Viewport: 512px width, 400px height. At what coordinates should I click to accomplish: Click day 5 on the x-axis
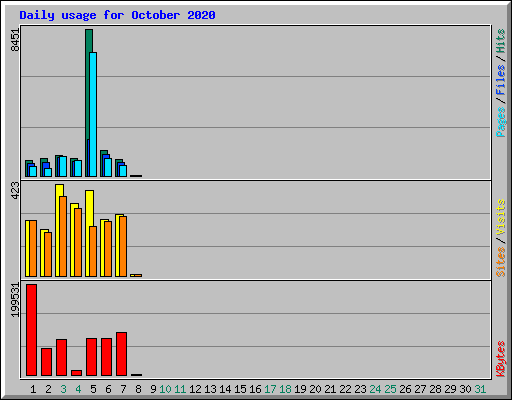(93, 389)
